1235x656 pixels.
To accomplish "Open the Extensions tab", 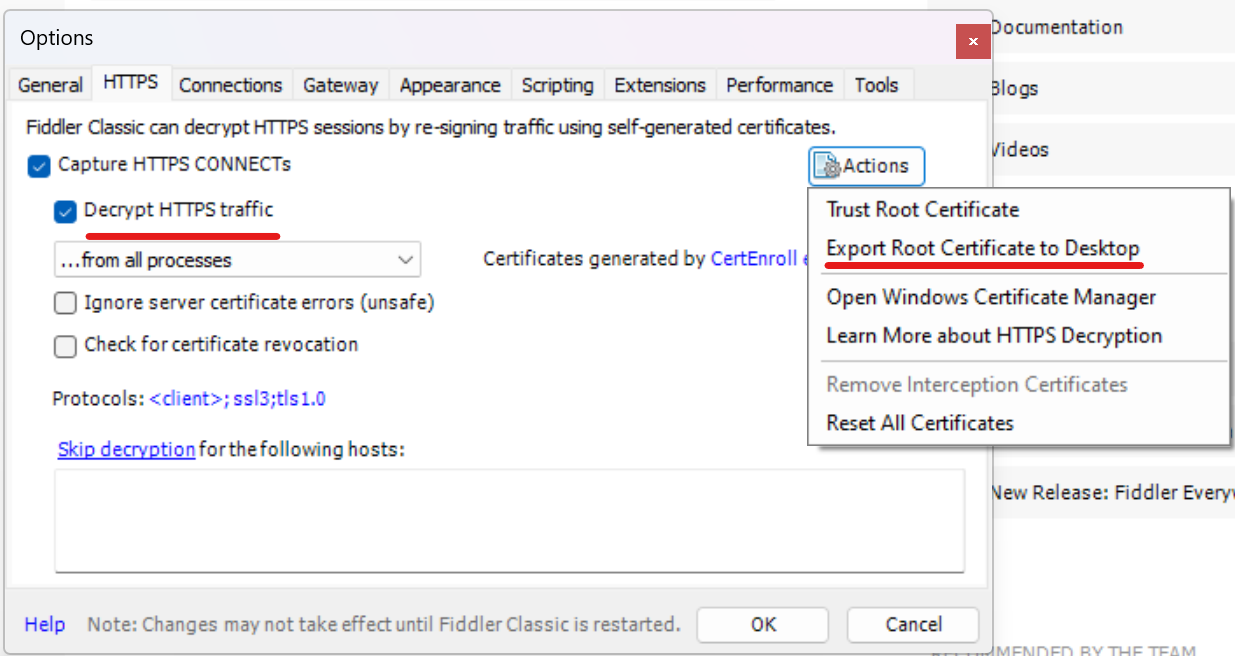I will [660, 85].
